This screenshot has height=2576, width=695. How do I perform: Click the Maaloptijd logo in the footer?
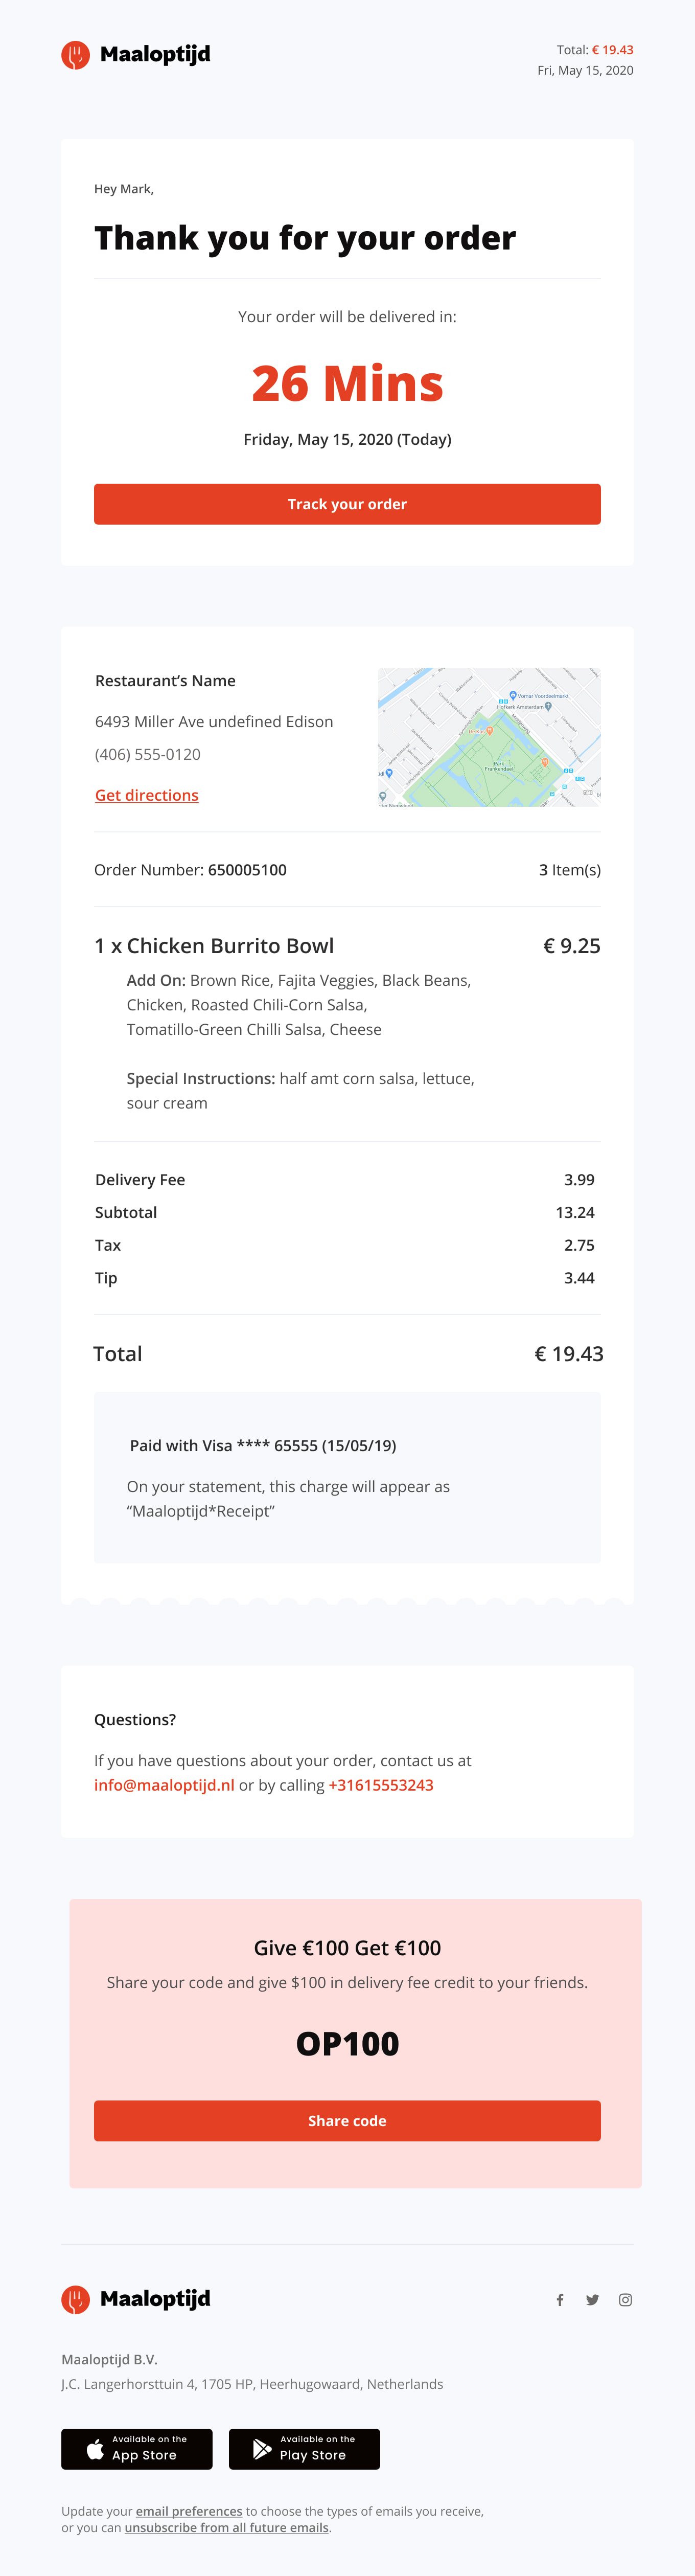[136, 2299]
